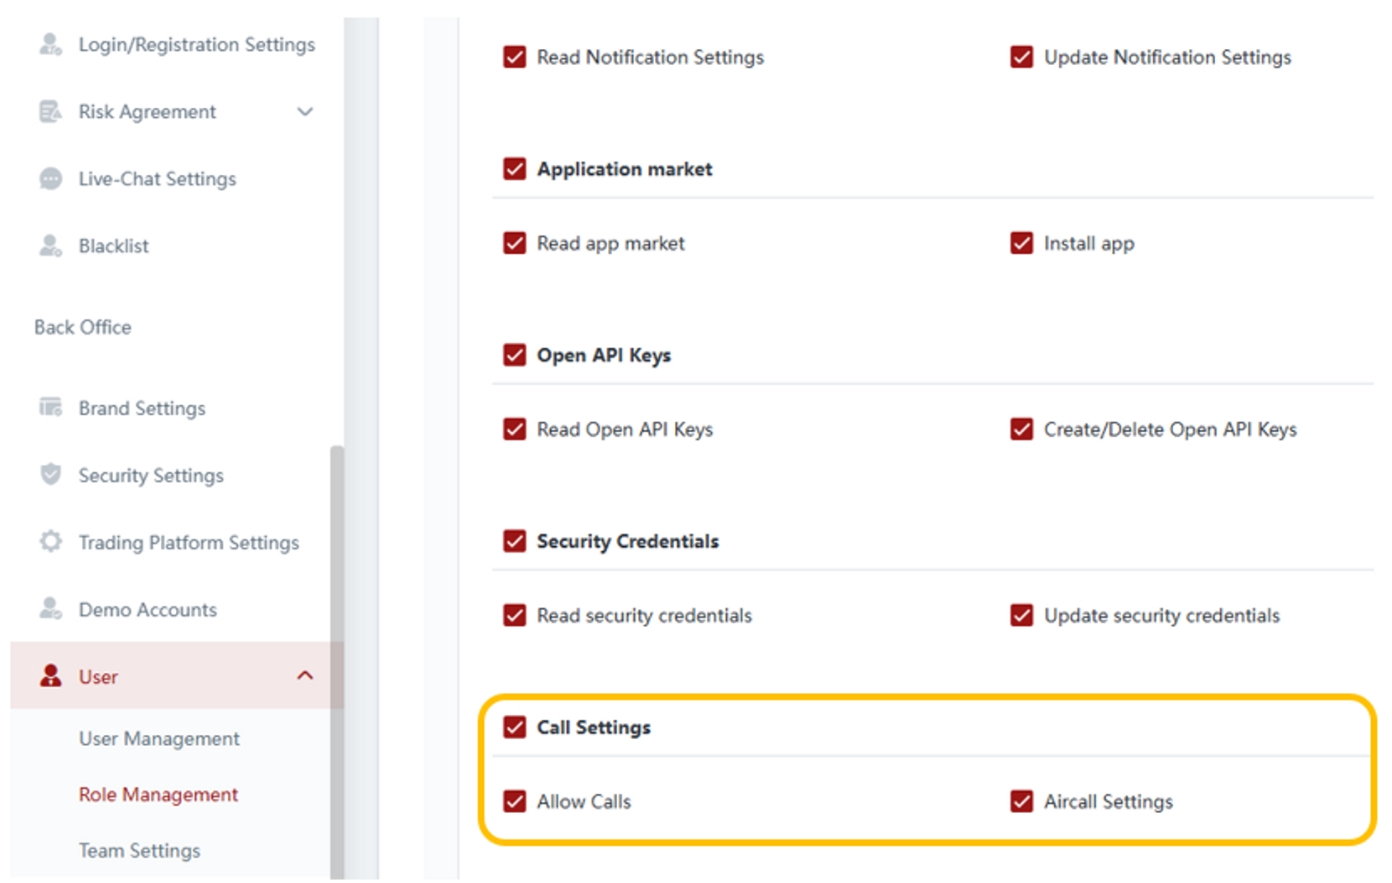This screenshot has height=883, width=1392.
Task: Collapse the User menu chevron
Action: pos(305,676)
